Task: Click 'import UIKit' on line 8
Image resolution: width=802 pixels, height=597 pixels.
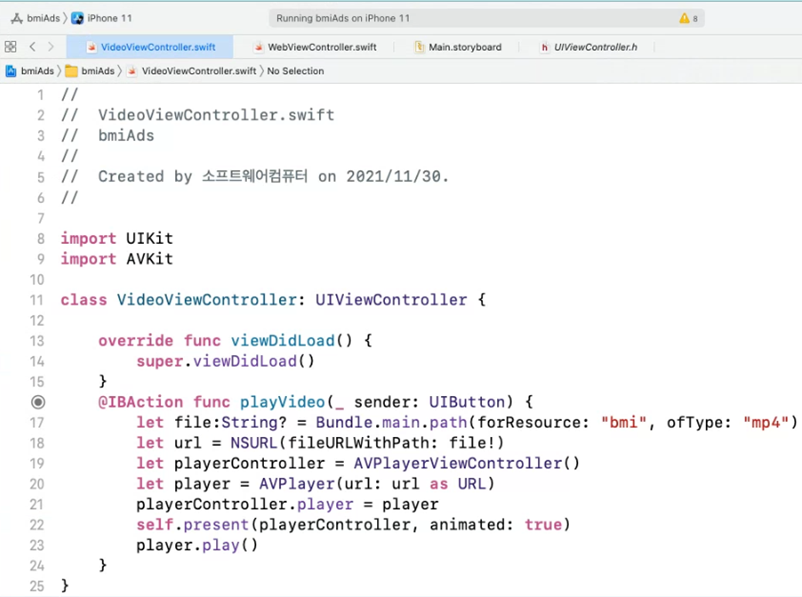Action: (x=117, y=238)
